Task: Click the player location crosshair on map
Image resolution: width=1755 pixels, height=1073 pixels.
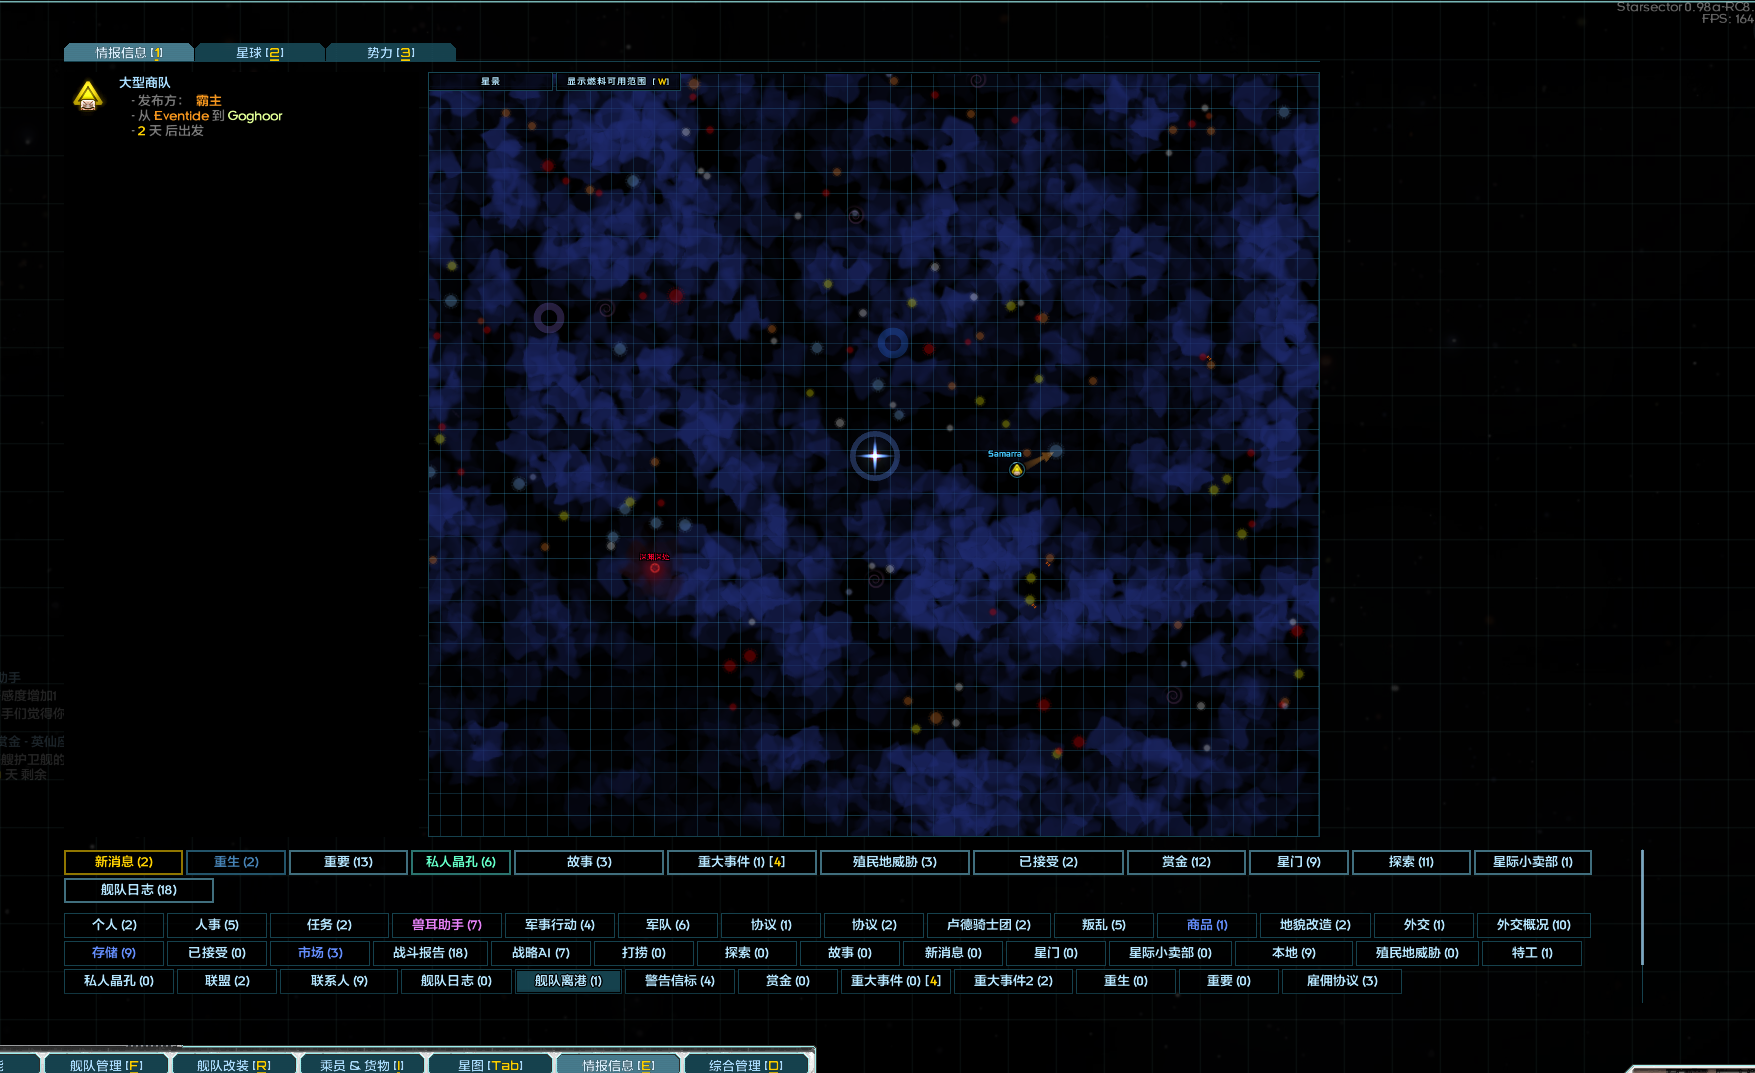Action: [x=875, y=456]
